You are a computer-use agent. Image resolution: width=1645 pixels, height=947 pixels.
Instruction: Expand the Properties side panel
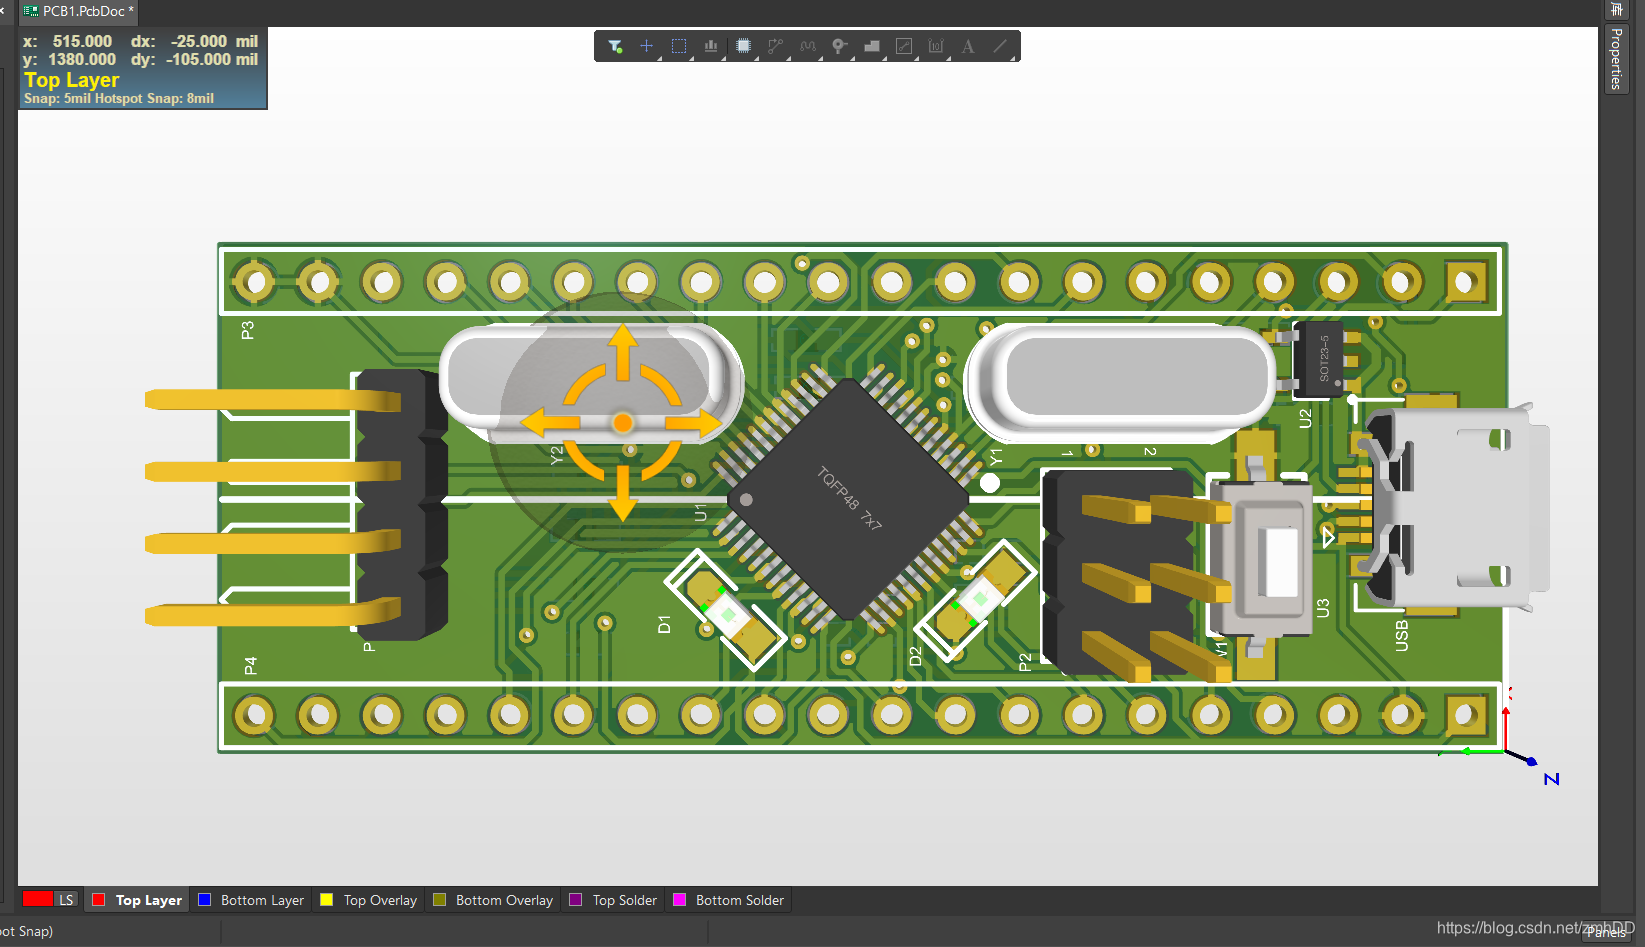(1616, 58)
